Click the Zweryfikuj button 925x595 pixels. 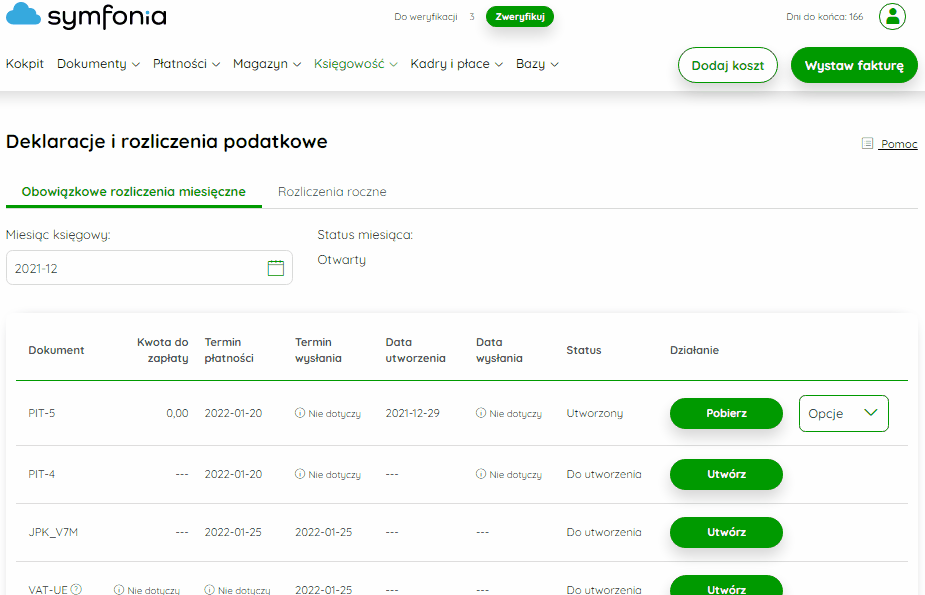(x=520, y=17)
